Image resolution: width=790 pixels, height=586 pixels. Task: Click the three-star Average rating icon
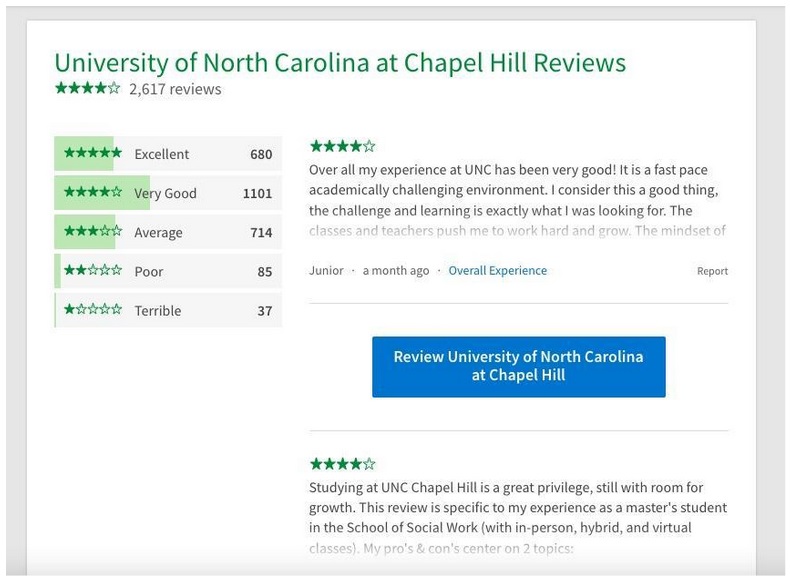(92, 232)
